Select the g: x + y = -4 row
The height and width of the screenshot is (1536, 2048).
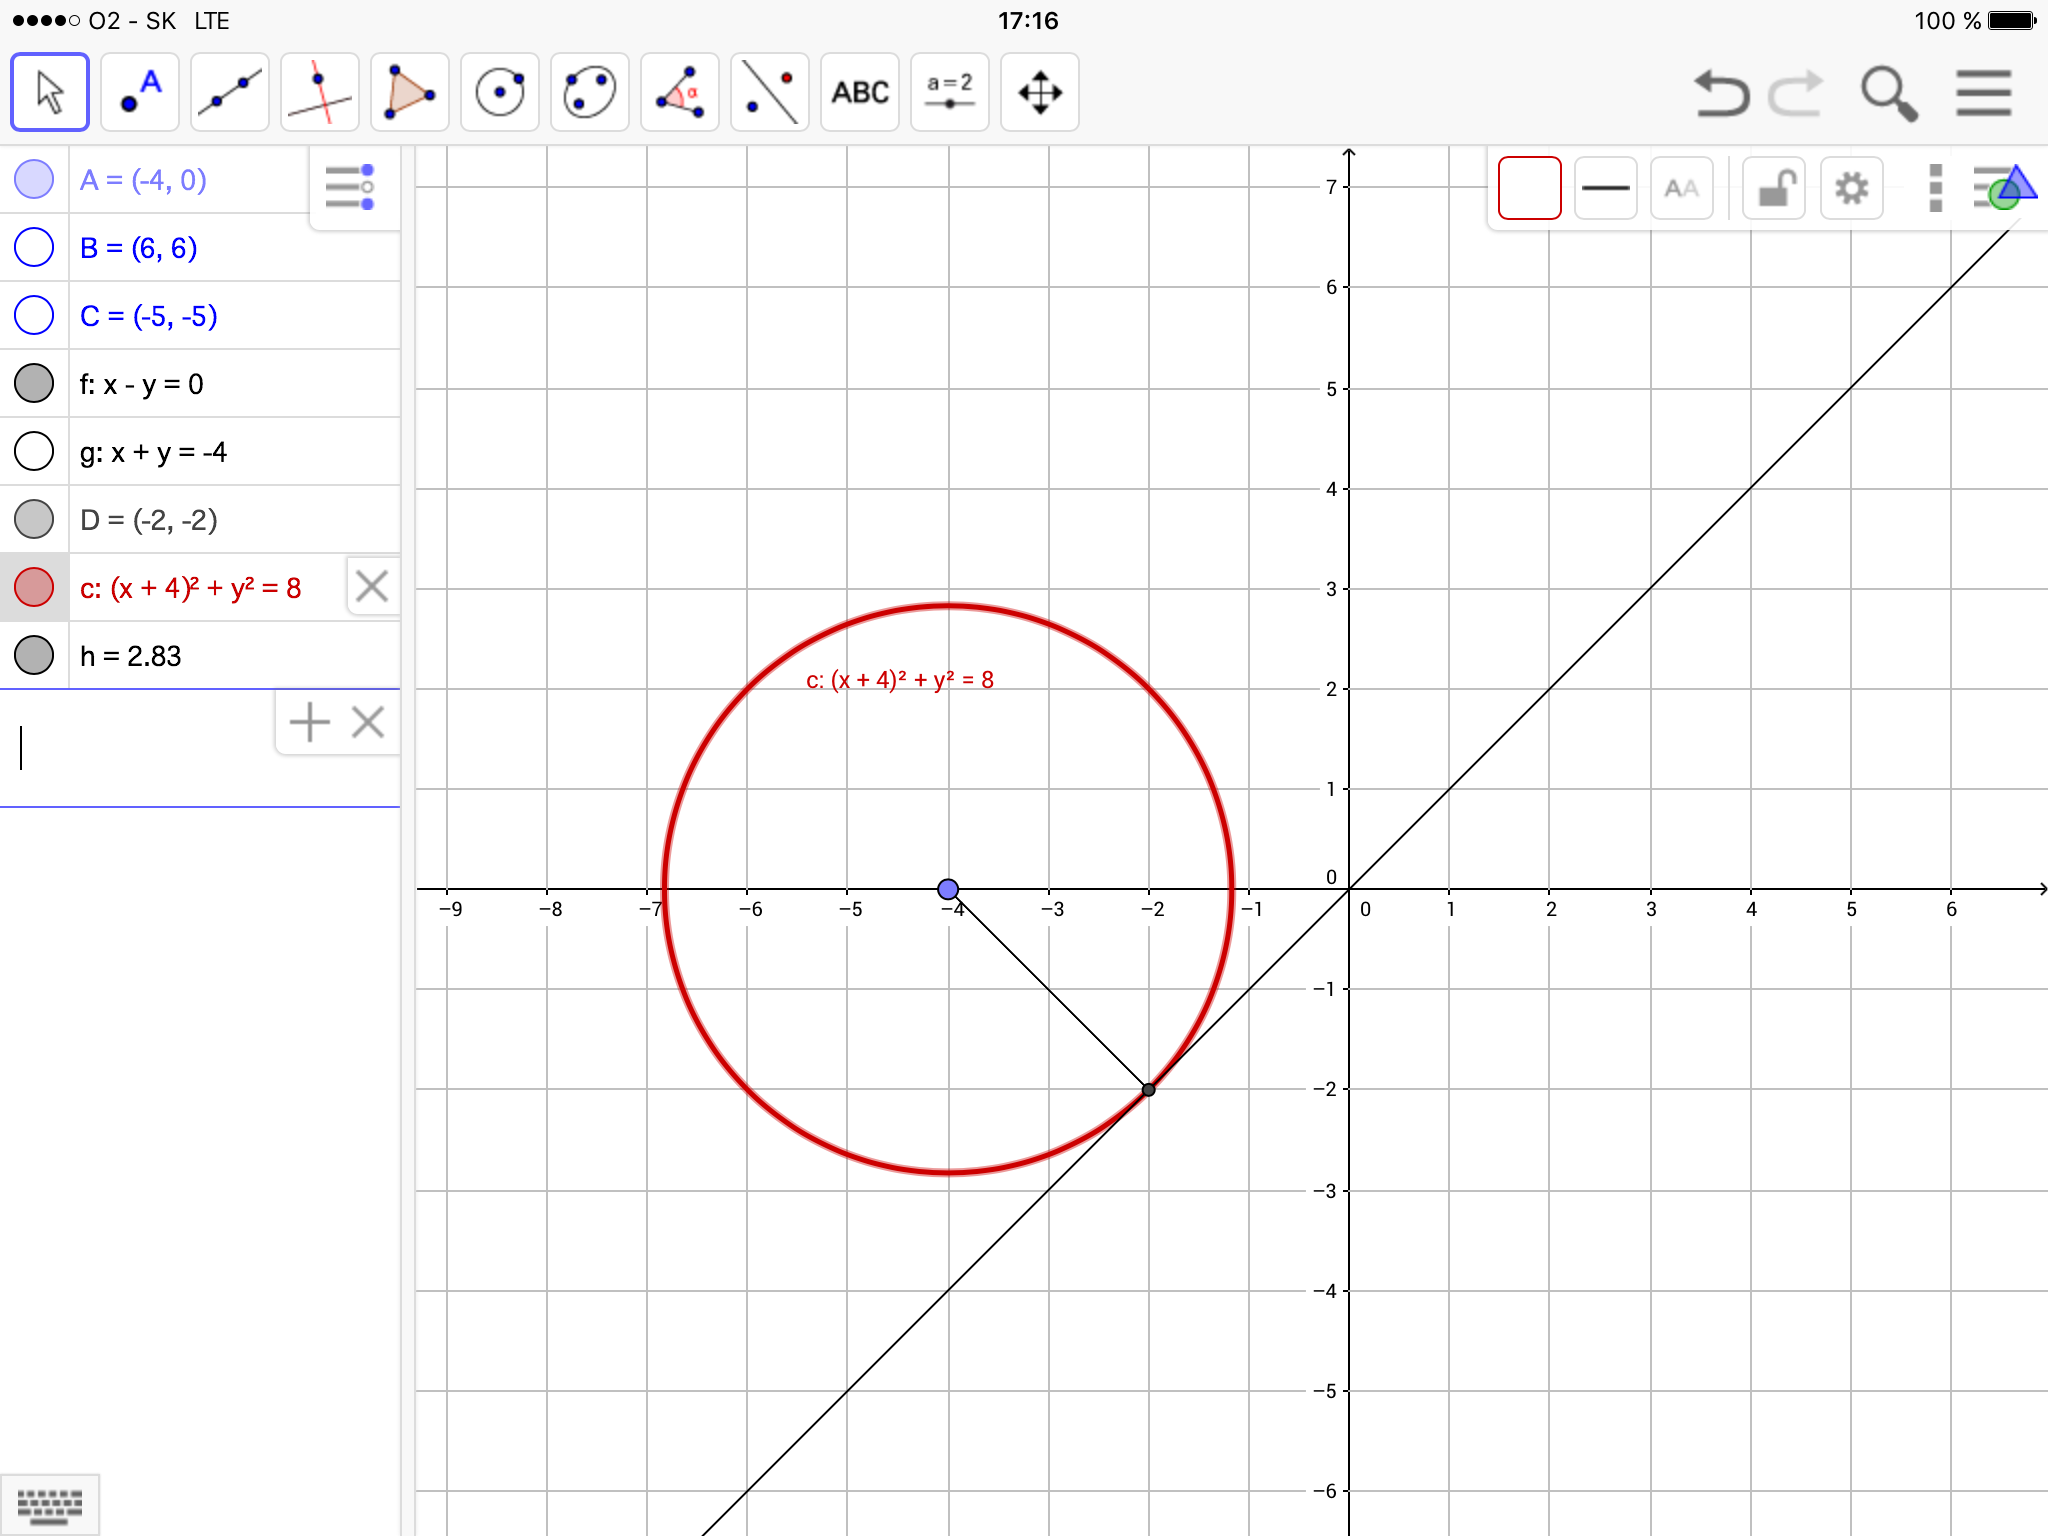pyautogui.click(x=200, y=452)
